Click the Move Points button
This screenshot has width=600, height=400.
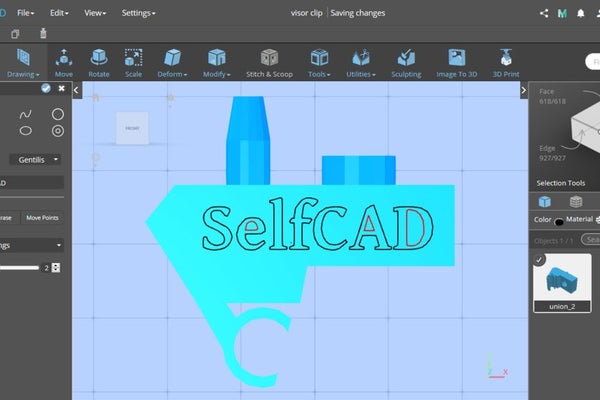[x=42, y=217]
